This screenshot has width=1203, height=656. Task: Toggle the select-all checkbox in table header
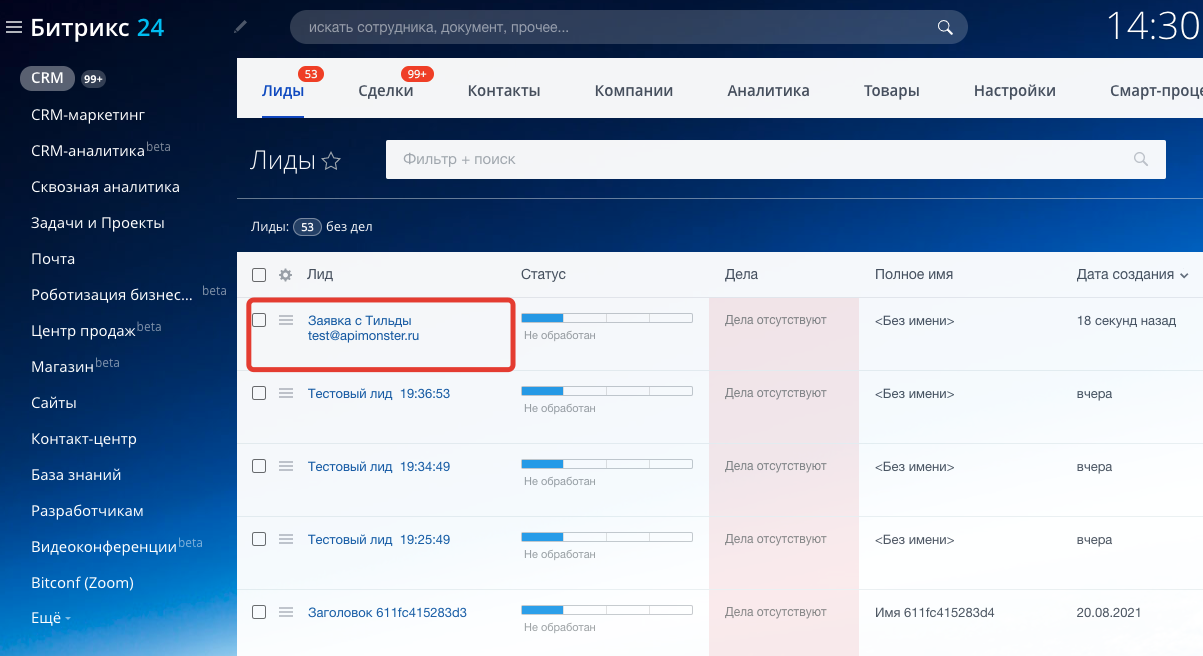259,275
